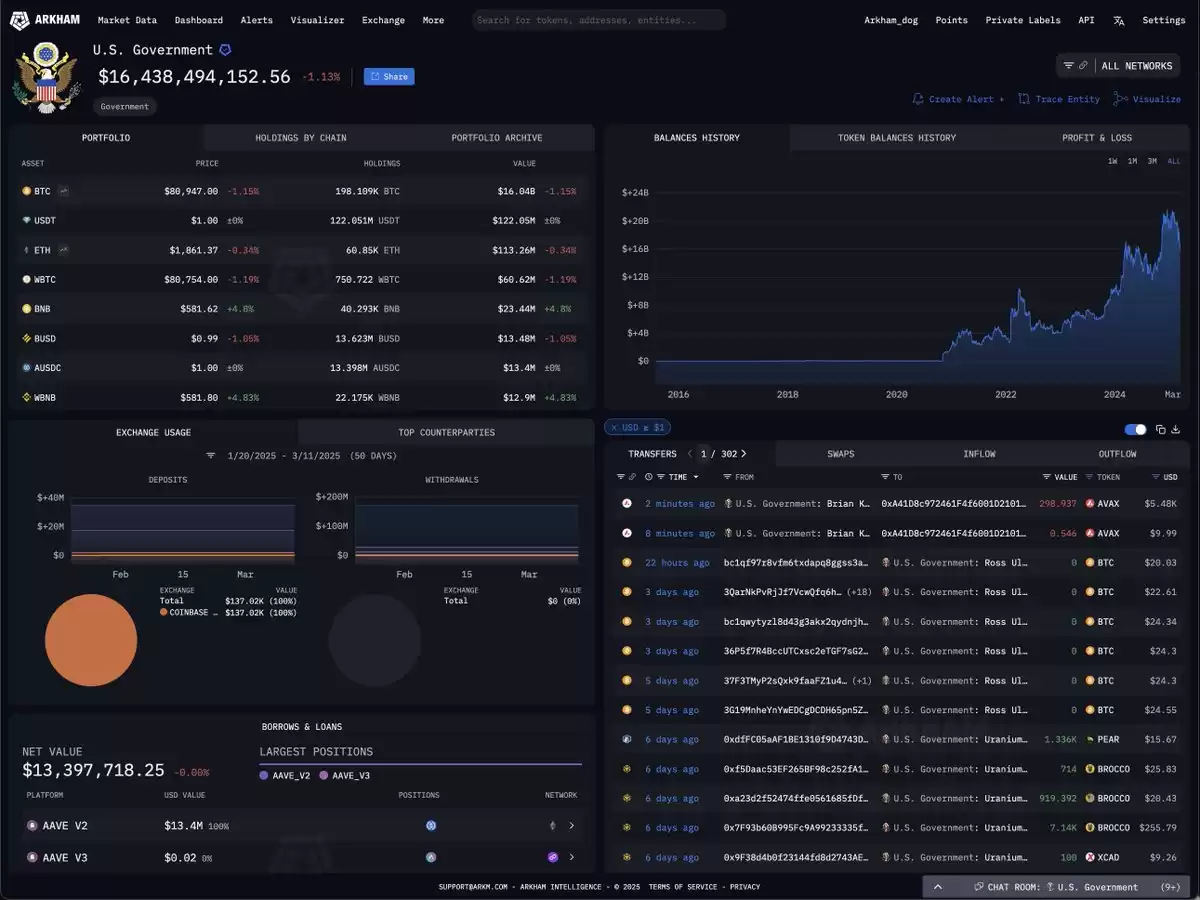The image size is (1200, 900).
Task: Click the AAVE V2 position icon
Action: click(431, 826)
